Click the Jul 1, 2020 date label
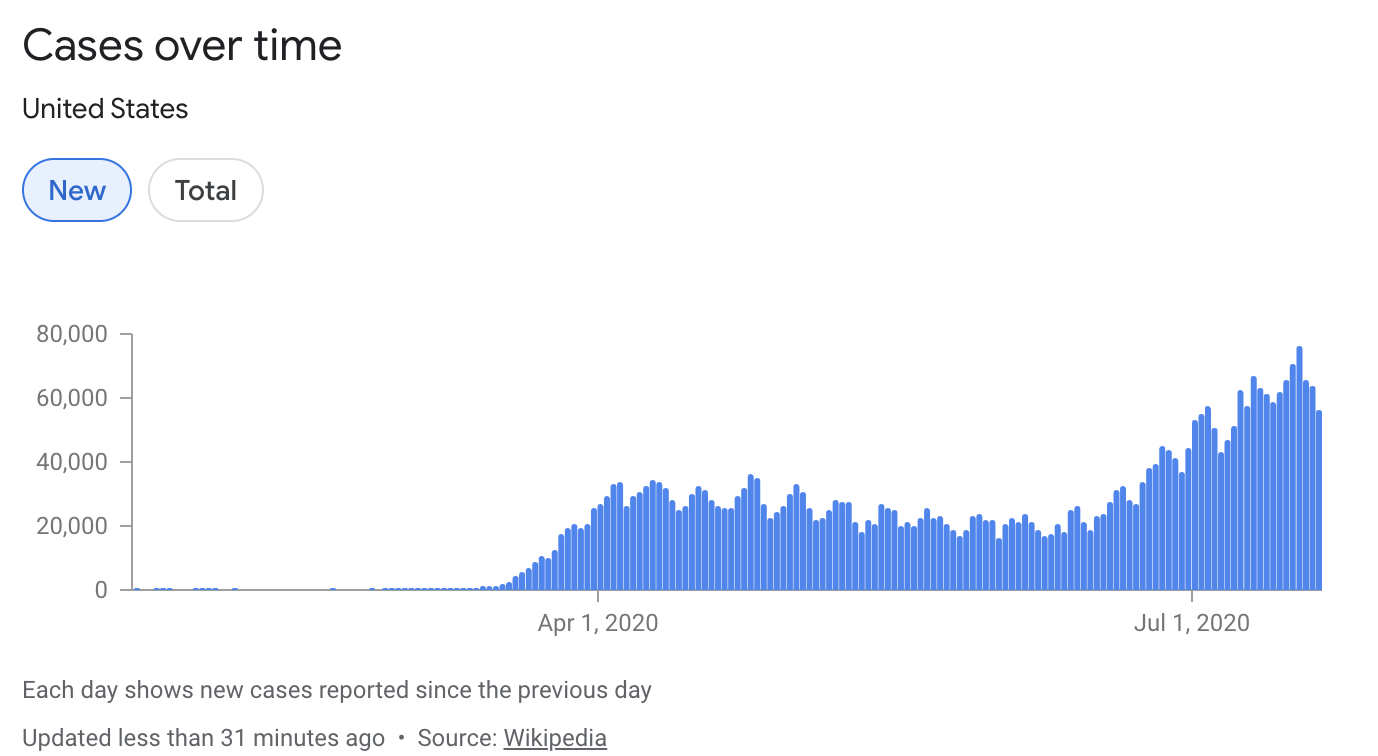The height and width of the screenshot is (756, 1378). point(1192,623)
